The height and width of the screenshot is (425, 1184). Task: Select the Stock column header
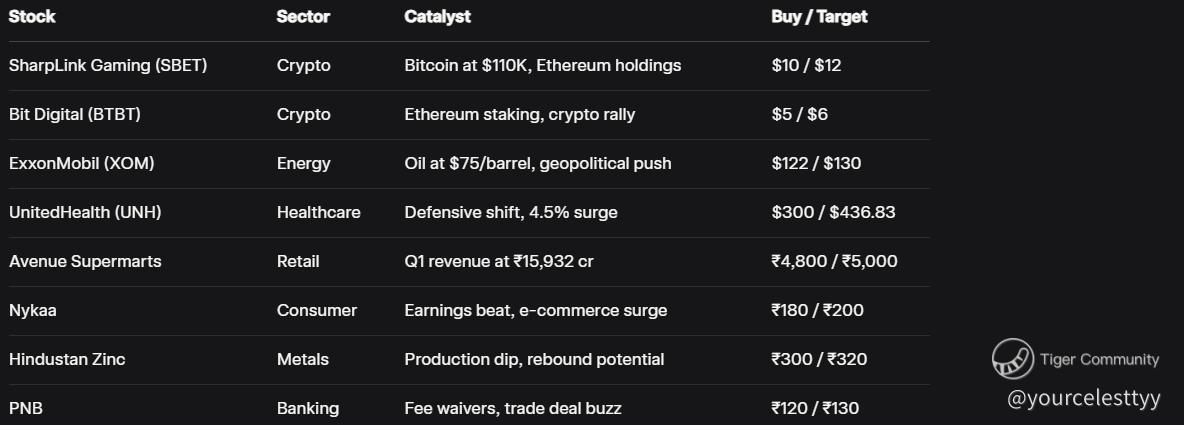coord(32,16)
